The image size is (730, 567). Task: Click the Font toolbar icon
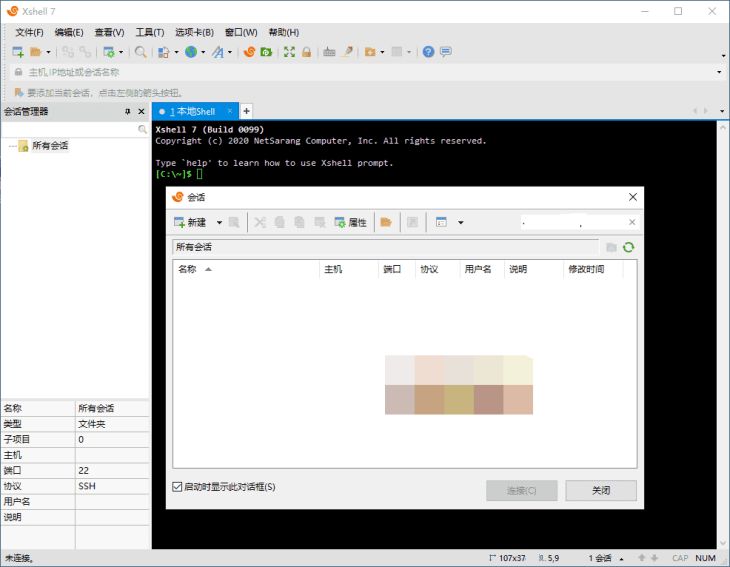click(x=218, y=52)
